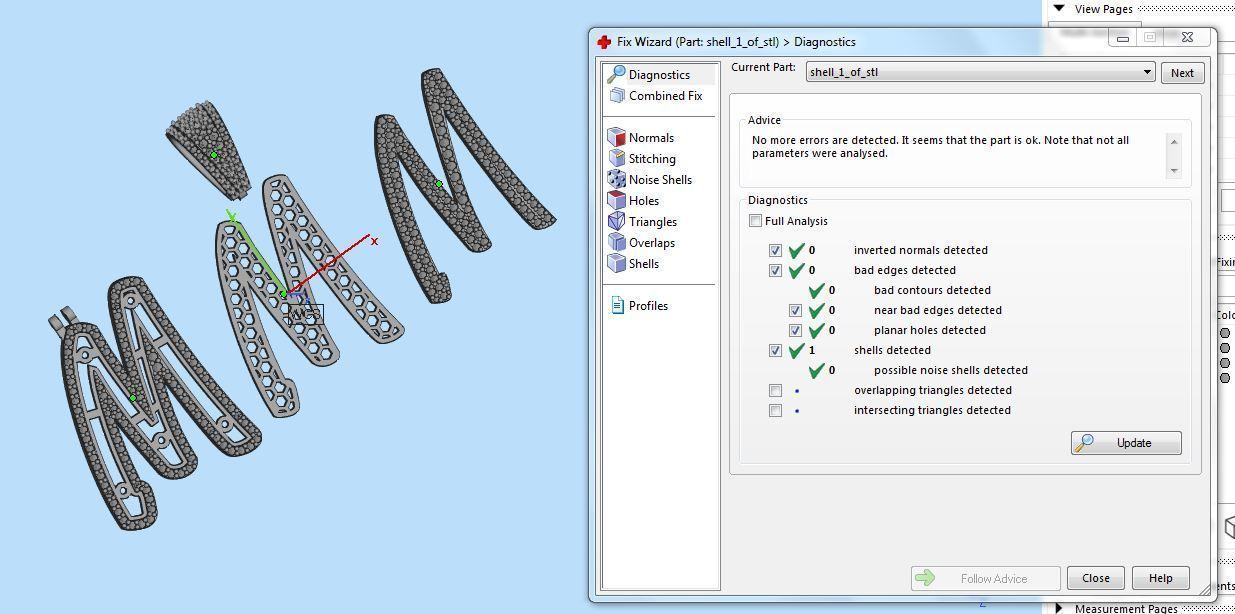Click the Follow Advice button

click(x=985, y=578)
